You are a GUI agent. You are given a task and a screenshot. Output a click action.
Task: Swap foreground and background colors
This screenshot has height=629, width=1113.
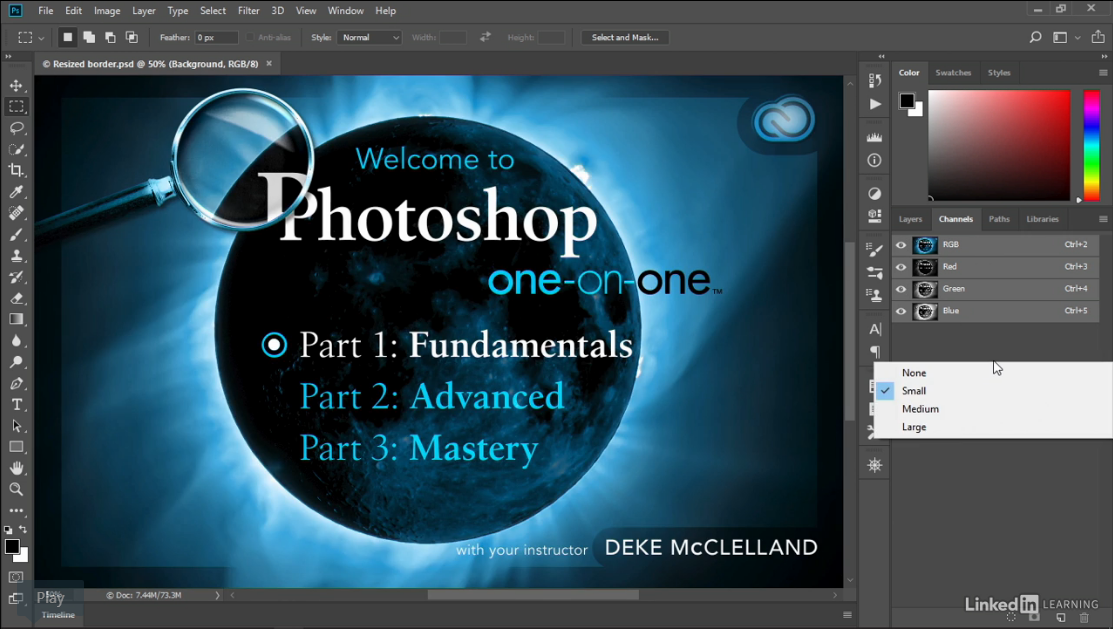click(23, 530)
